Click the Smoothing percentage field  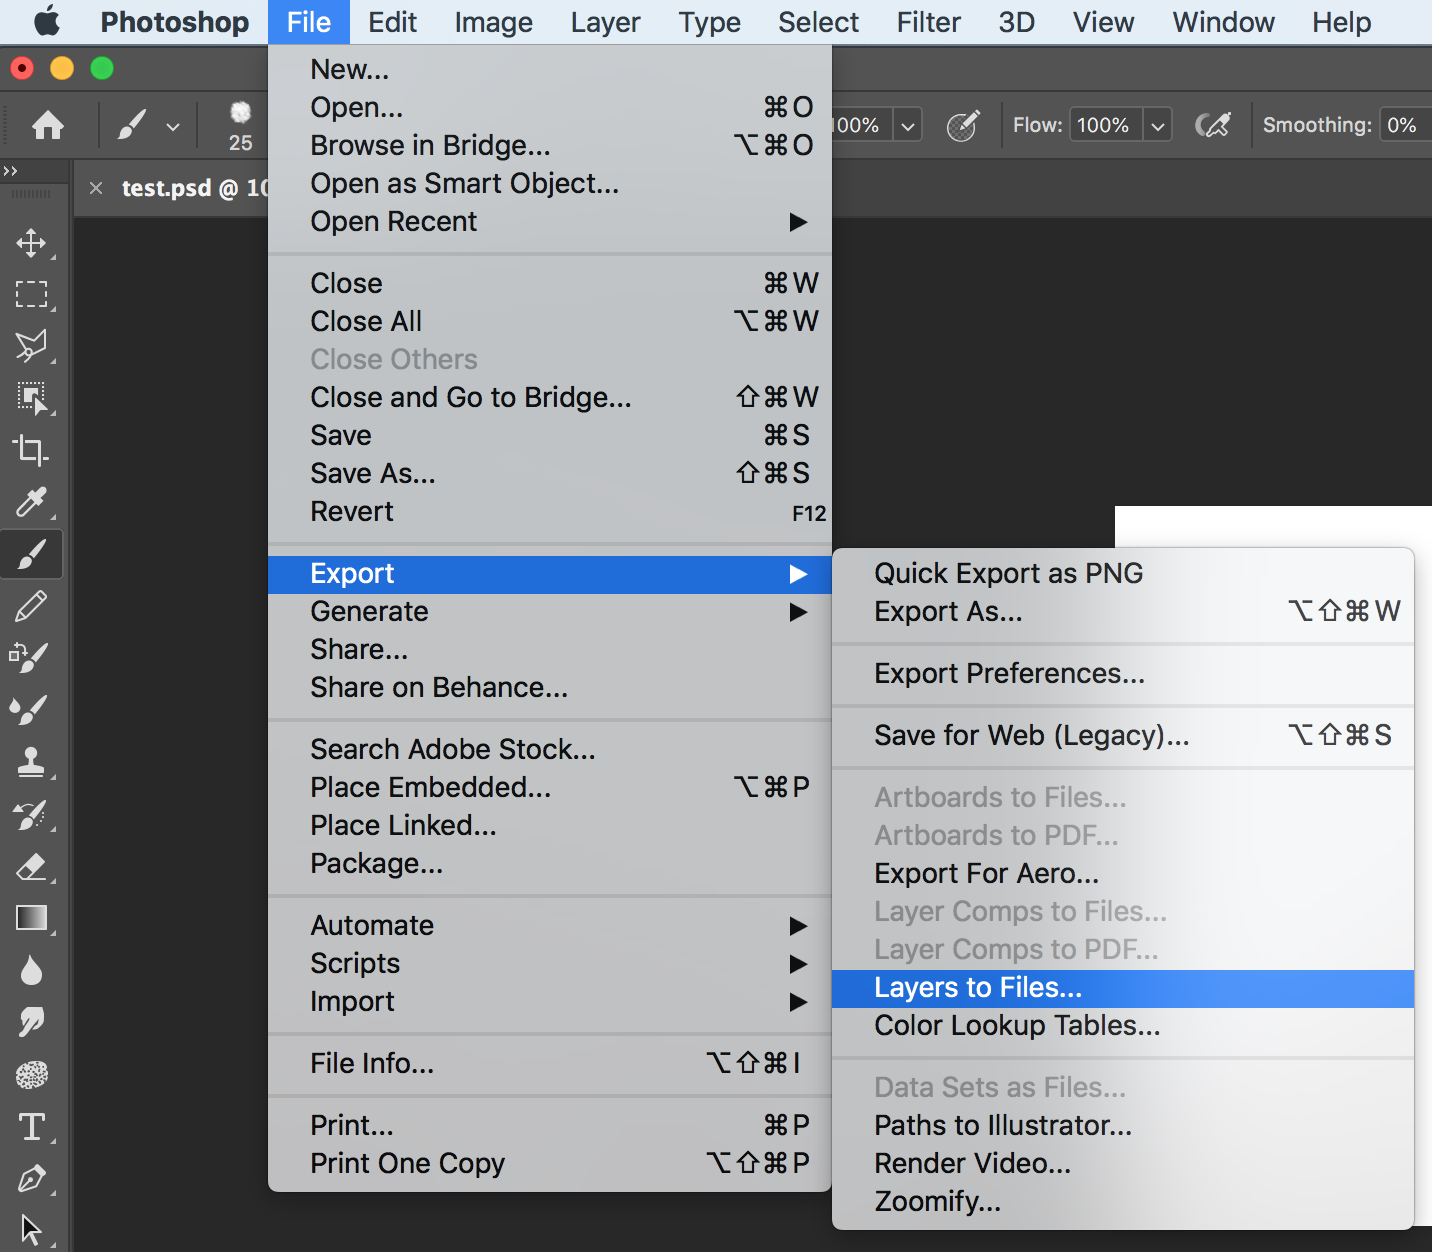pyautogui.click(x=1404, y=124)
